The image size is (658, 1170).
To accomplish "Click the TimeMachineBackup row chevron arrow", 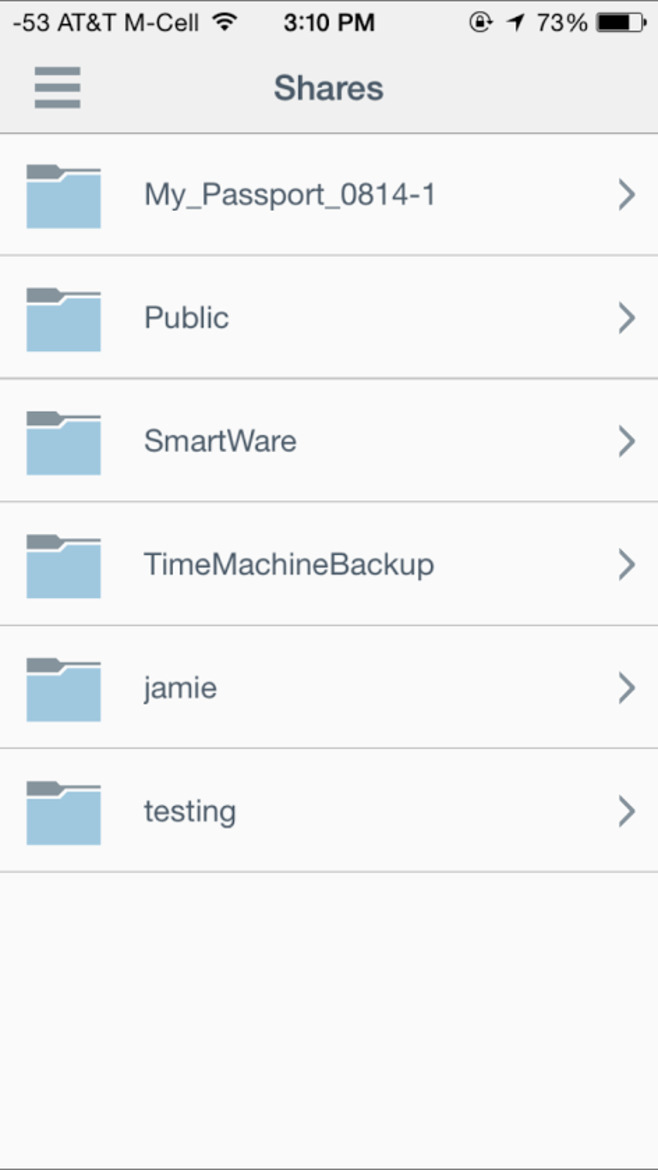I will 627,565.
